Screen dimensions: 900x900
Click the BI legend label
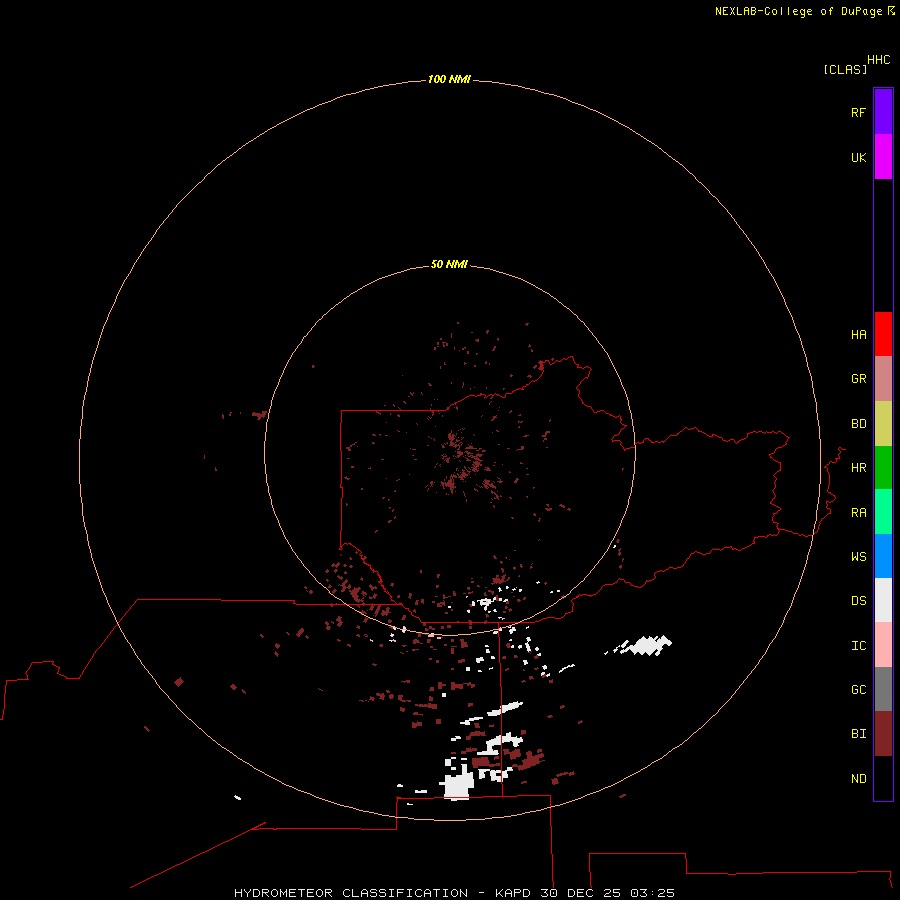click(858, 734)
